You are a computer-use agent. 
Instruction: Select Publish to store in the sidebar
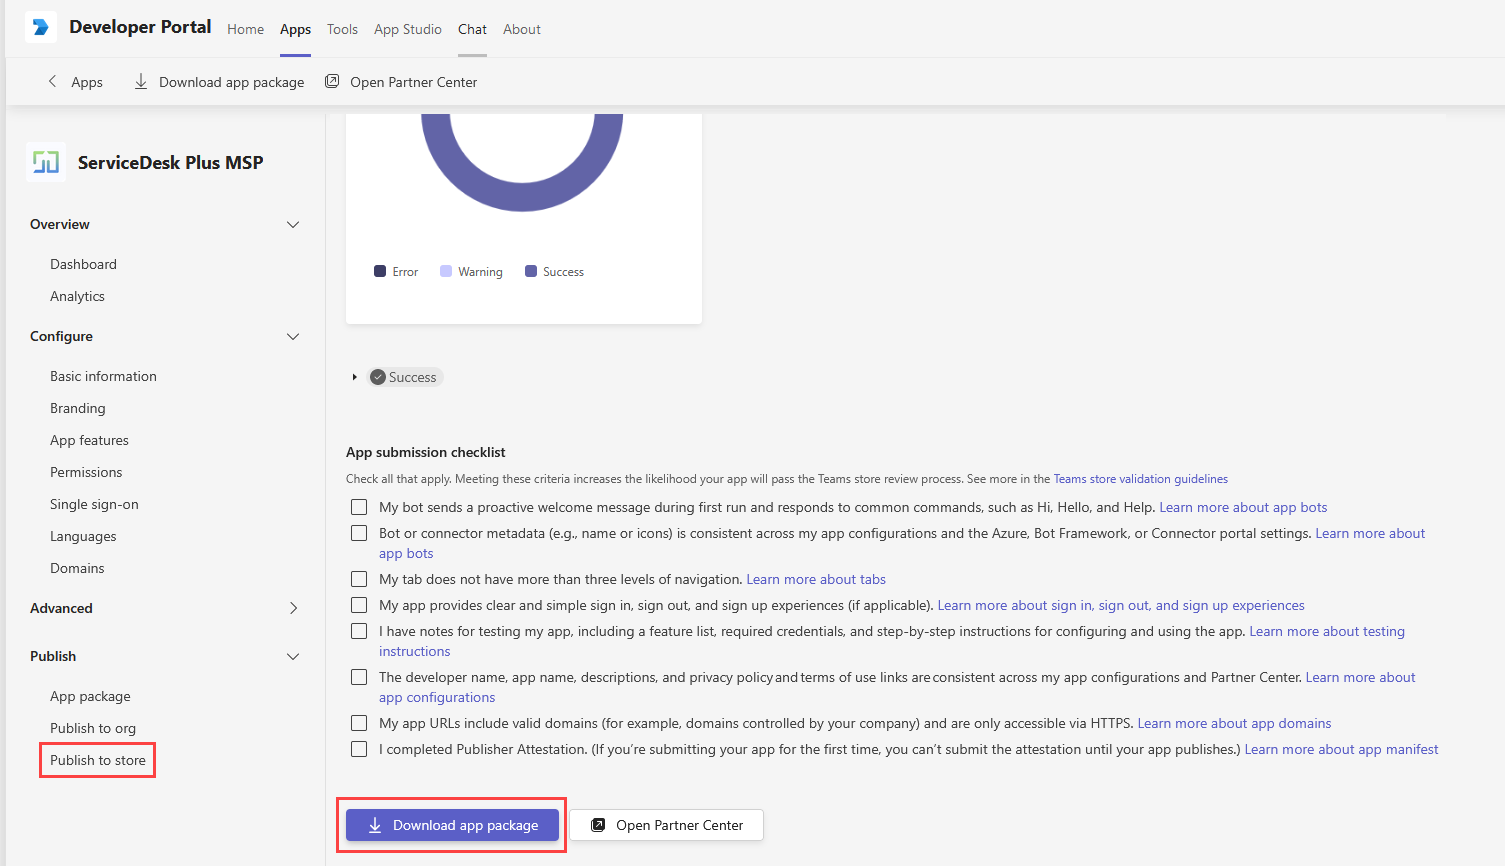[97, 760]
